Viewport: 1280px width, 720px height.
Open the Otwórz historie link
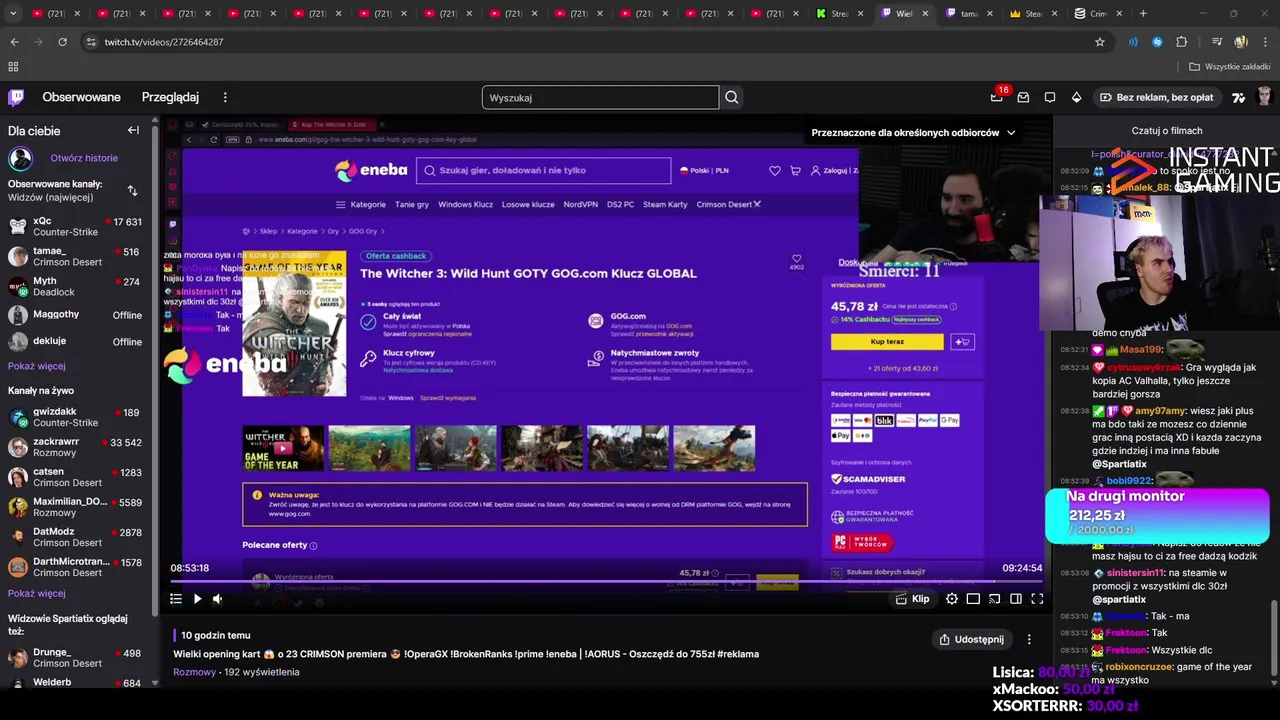(x=84, y=158)
